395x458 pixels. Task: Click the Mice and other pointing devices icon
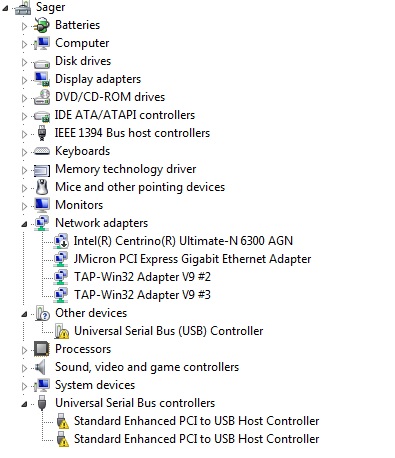point(42,187)
